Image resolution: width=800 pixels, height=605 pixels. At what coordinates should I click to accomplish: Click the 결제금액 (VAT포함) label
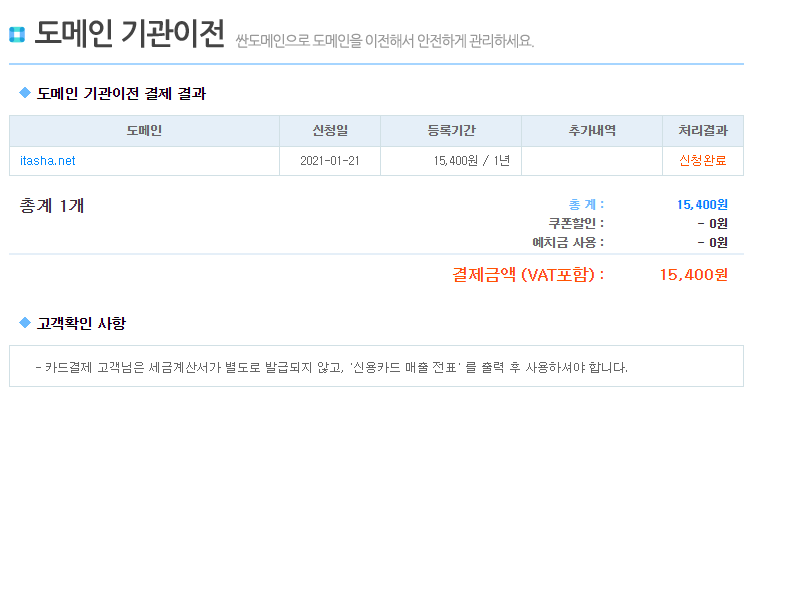pos(528,275)
